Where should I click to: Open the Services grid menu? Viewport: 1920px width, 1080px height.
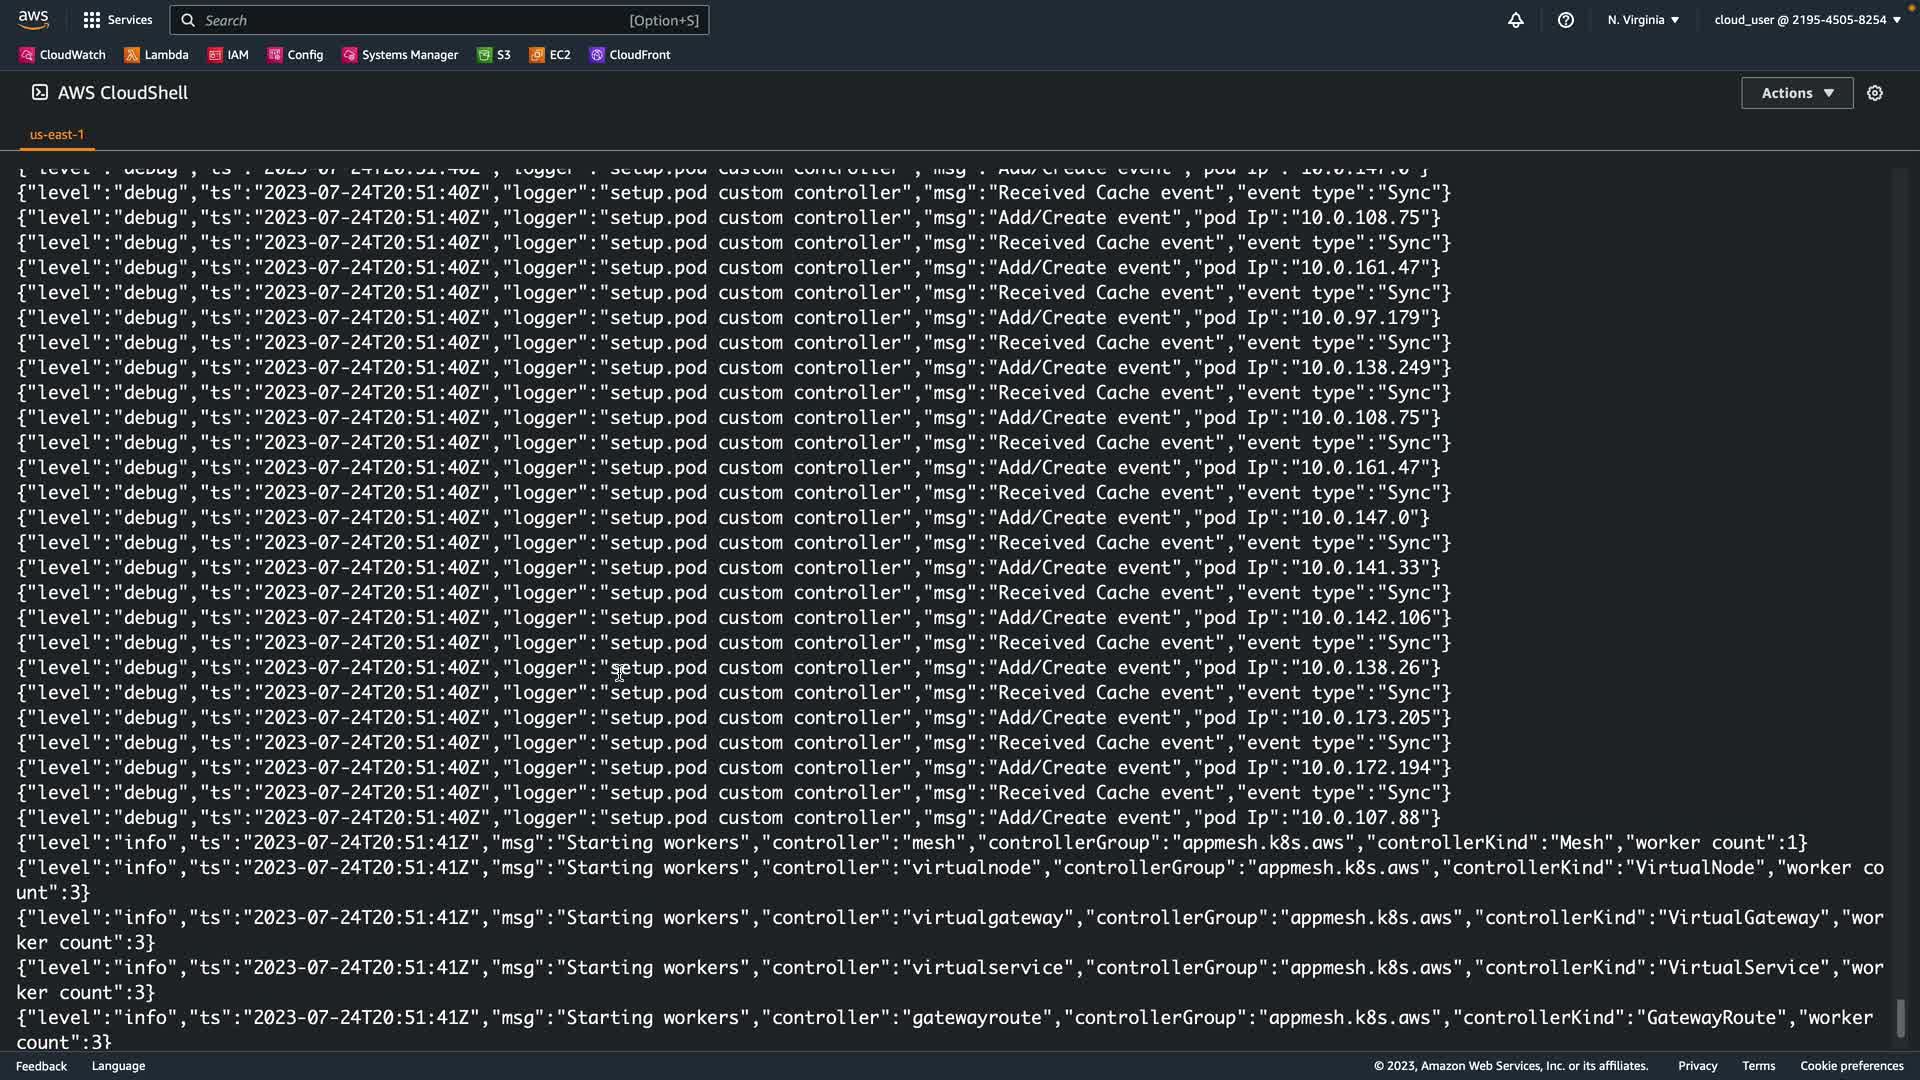[x=117, y=20]
